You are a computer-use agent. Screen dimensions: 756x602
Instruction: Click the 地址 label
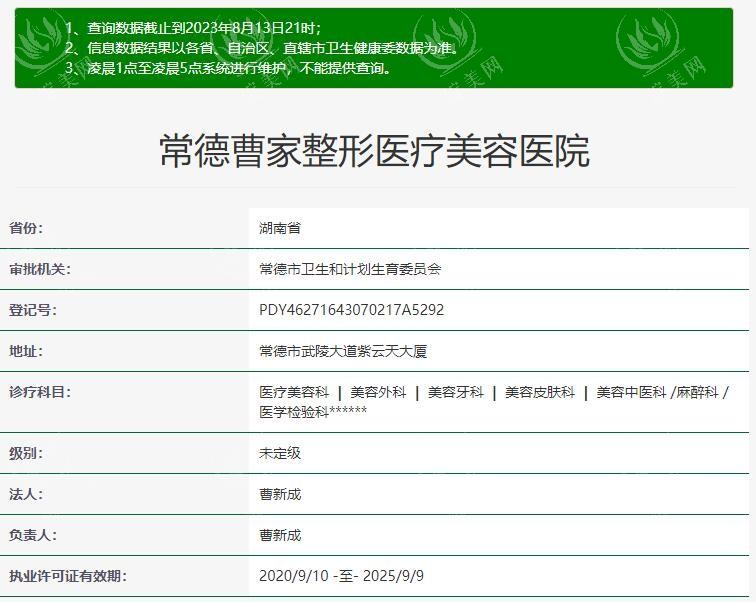pyautogui.click(x=26, y=351)
